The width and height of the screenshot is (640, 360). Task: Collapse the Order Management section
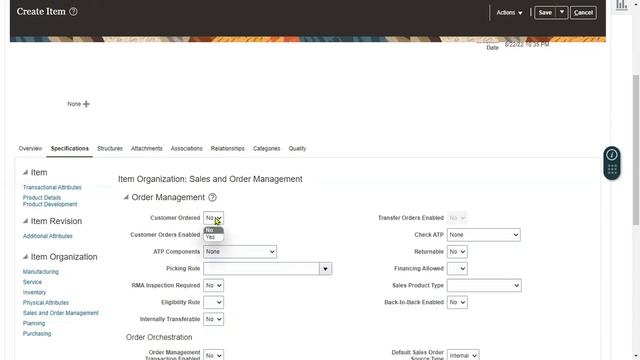point(126,198)
